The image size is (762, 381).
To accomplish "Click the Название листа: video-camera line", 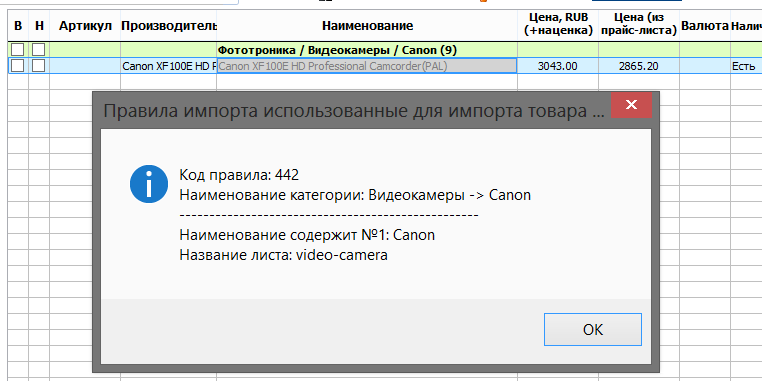I will coord(284,255).
